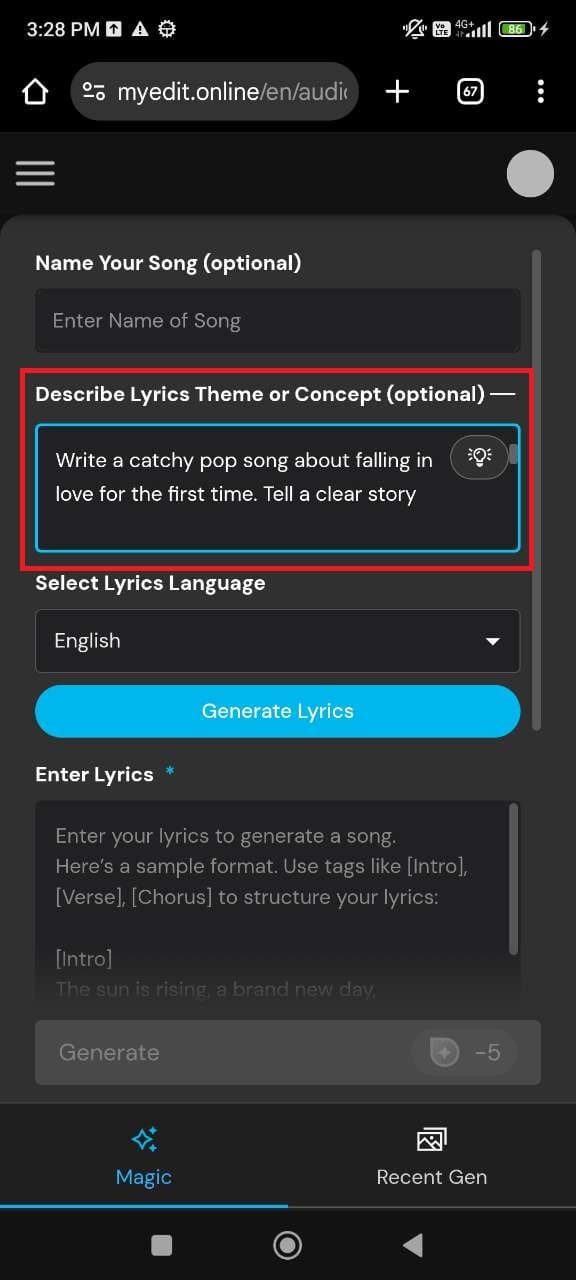This screenshot has width=576, height=1280.
Task: Tap the profile avatar circle
Action: point(530,173)
